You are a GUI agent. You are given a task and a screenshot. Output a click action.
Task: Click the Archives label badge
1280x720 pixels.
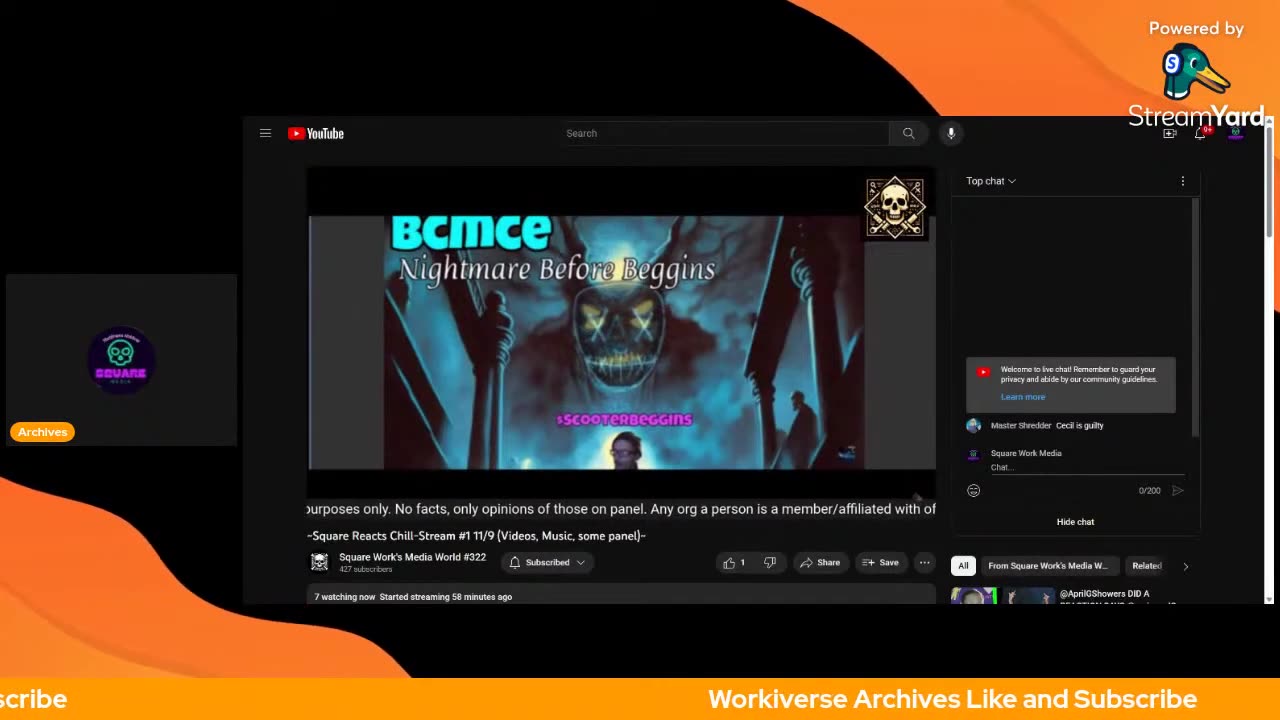tap(42, 432)
